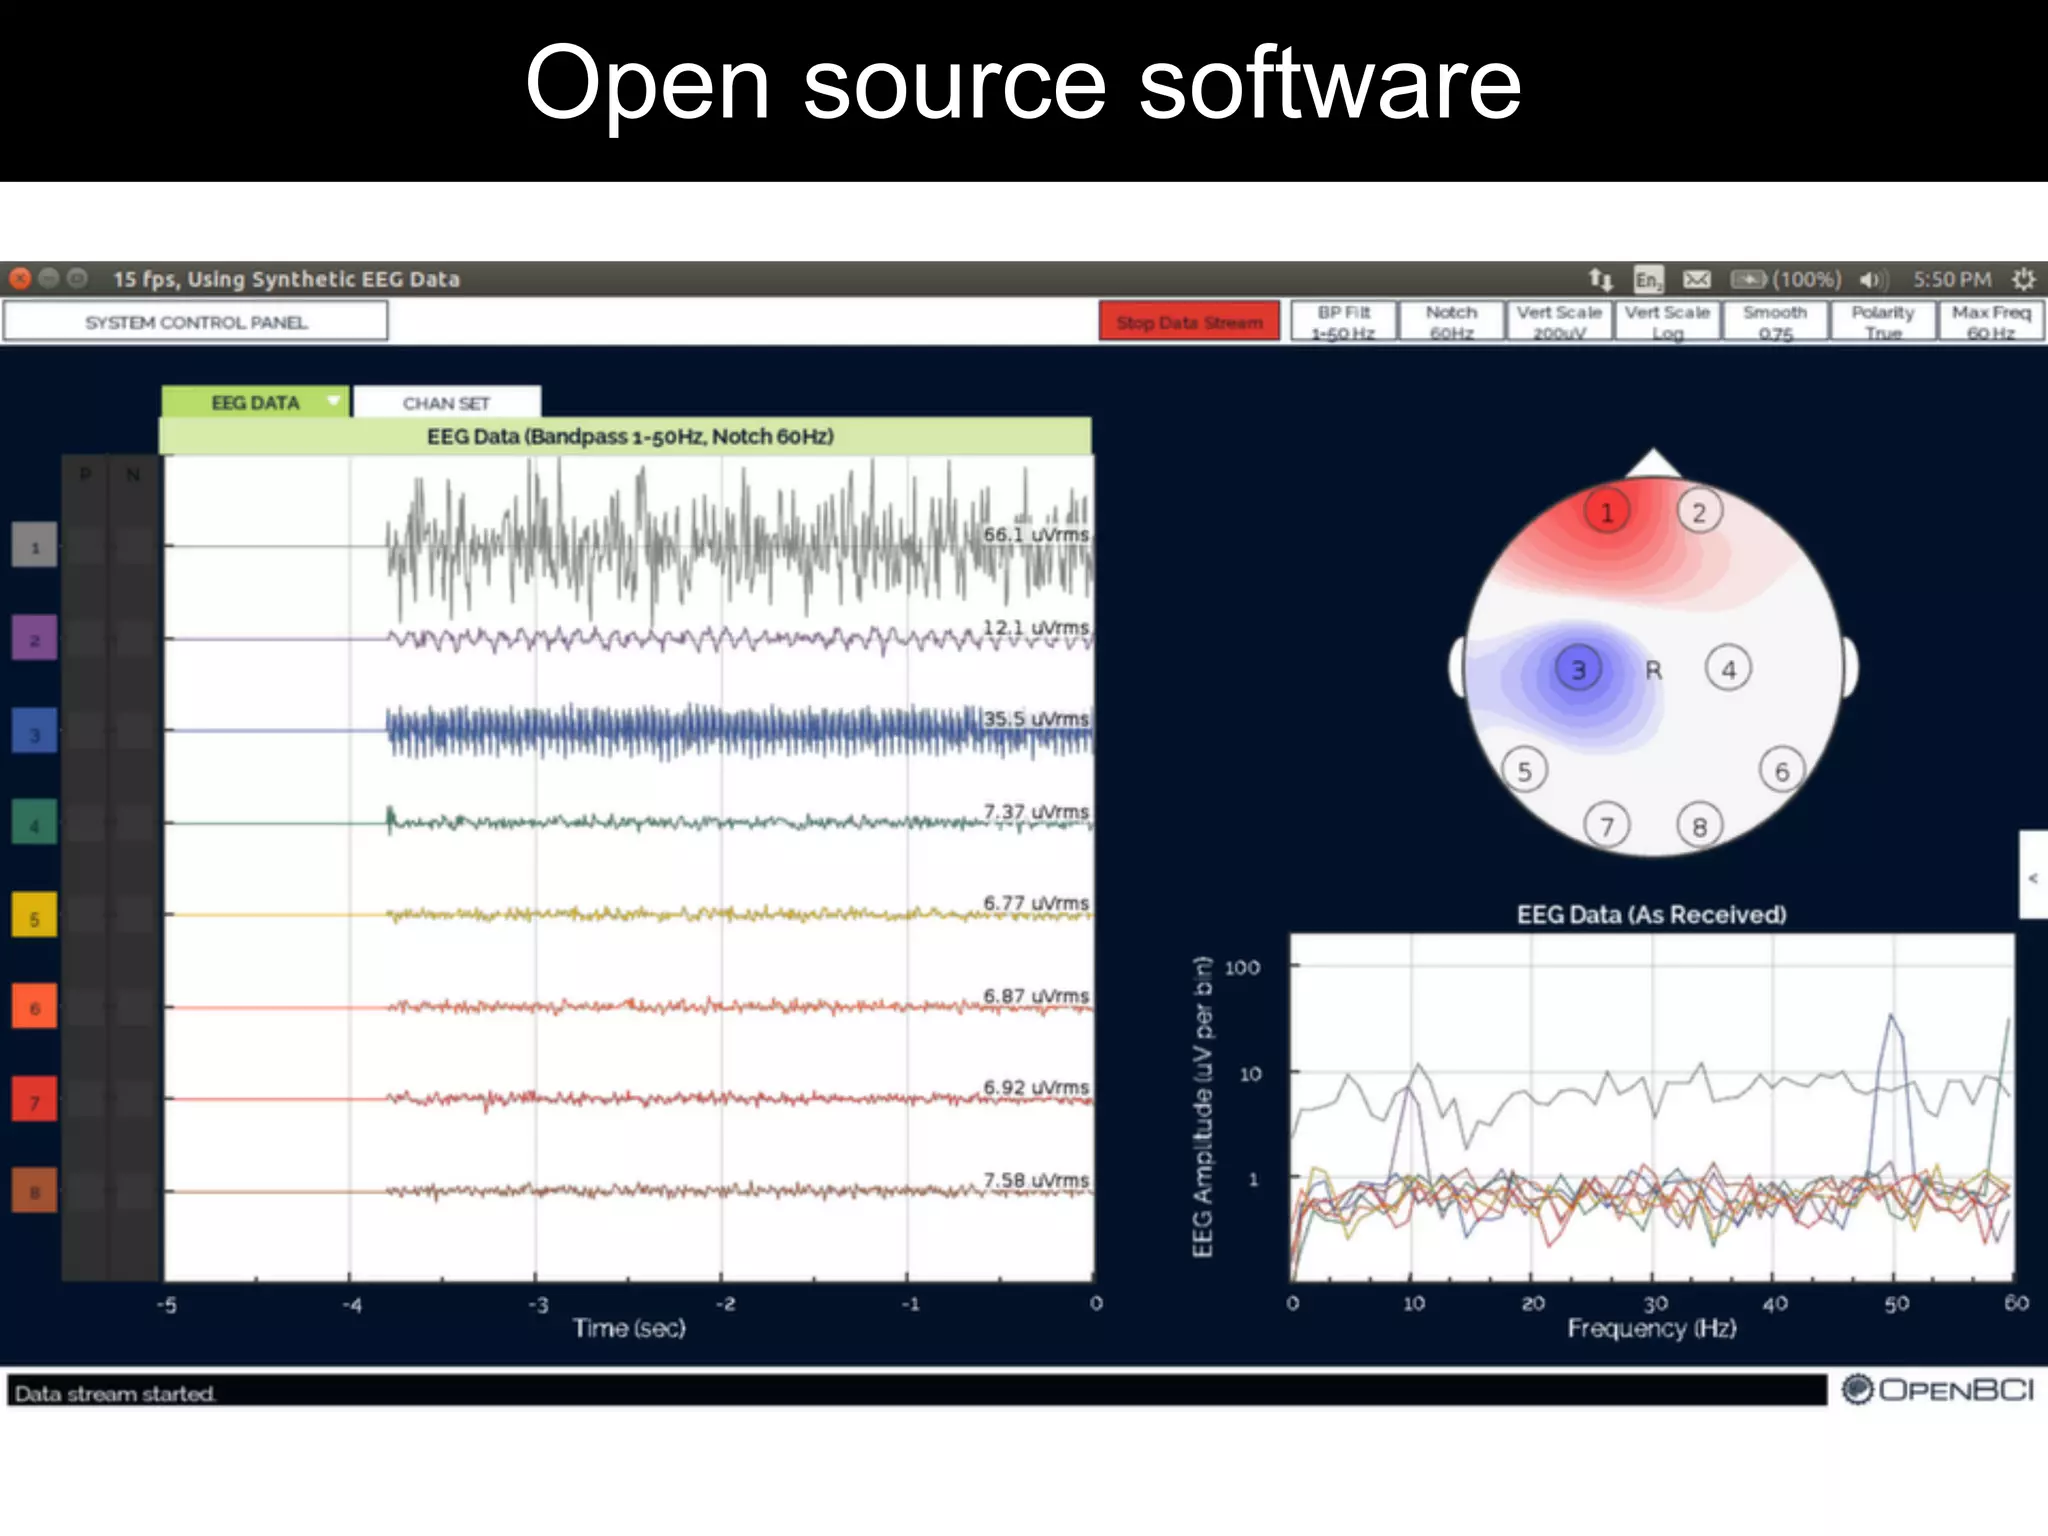The width and height of the screenshot is (2048, 1536).
Task: Click the Max Freq 60 Hz button
Action: click(x=1990, y=322)
